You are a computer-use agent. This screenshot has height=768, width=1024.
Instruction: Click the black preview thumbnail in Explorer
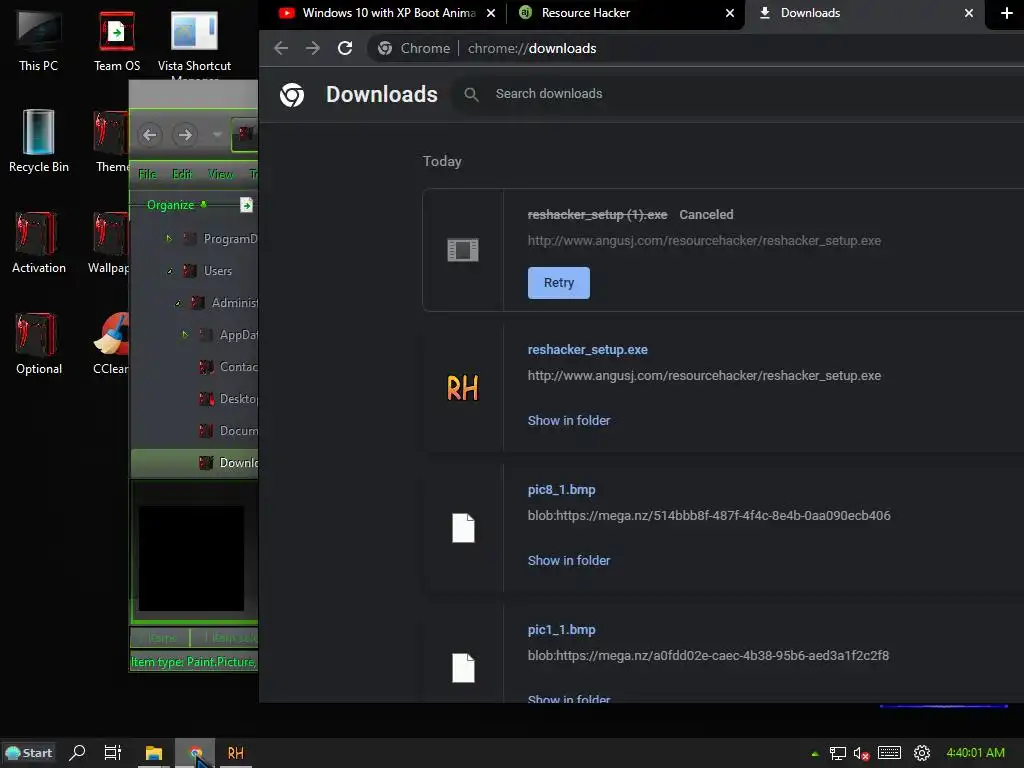point(191,558)
